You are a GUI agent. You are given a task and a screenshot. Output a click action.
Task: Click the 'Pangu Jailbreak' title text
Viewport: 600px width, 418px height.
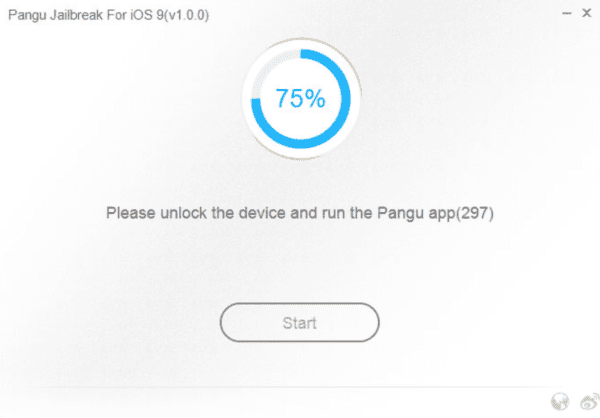coord(60,16)
